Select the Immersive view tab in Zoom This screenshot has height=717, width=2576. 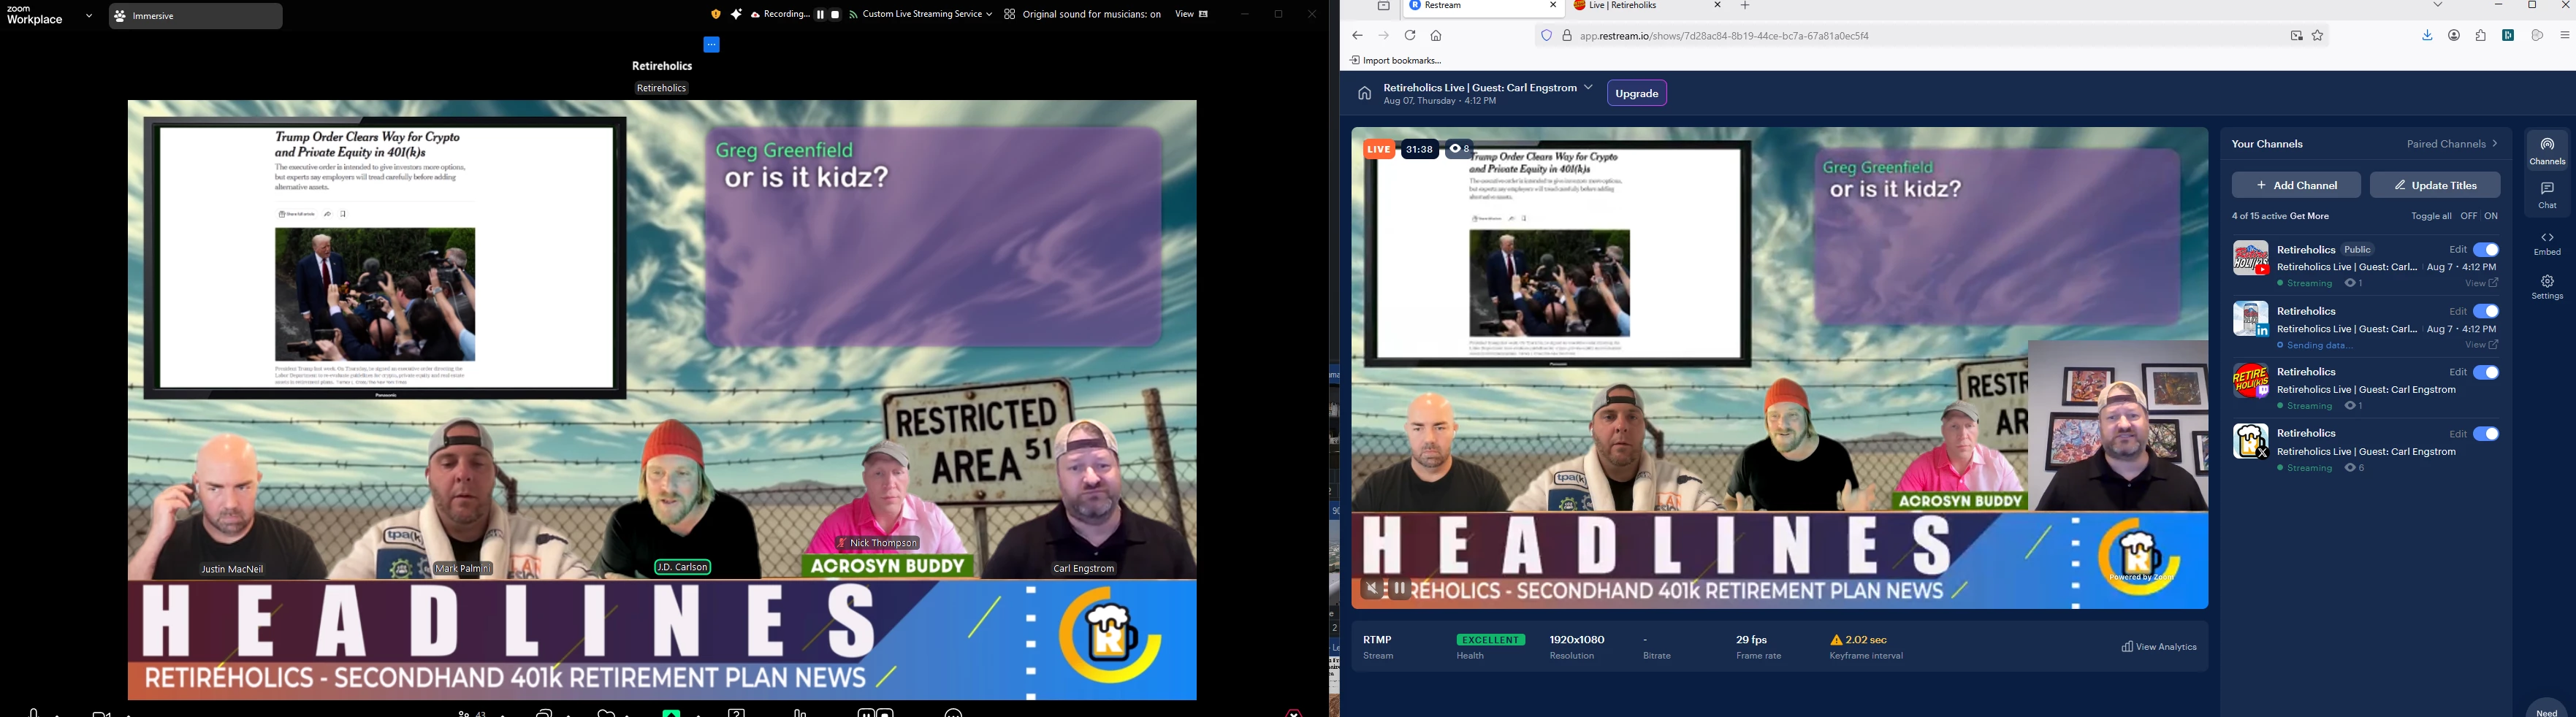(196, 16)
